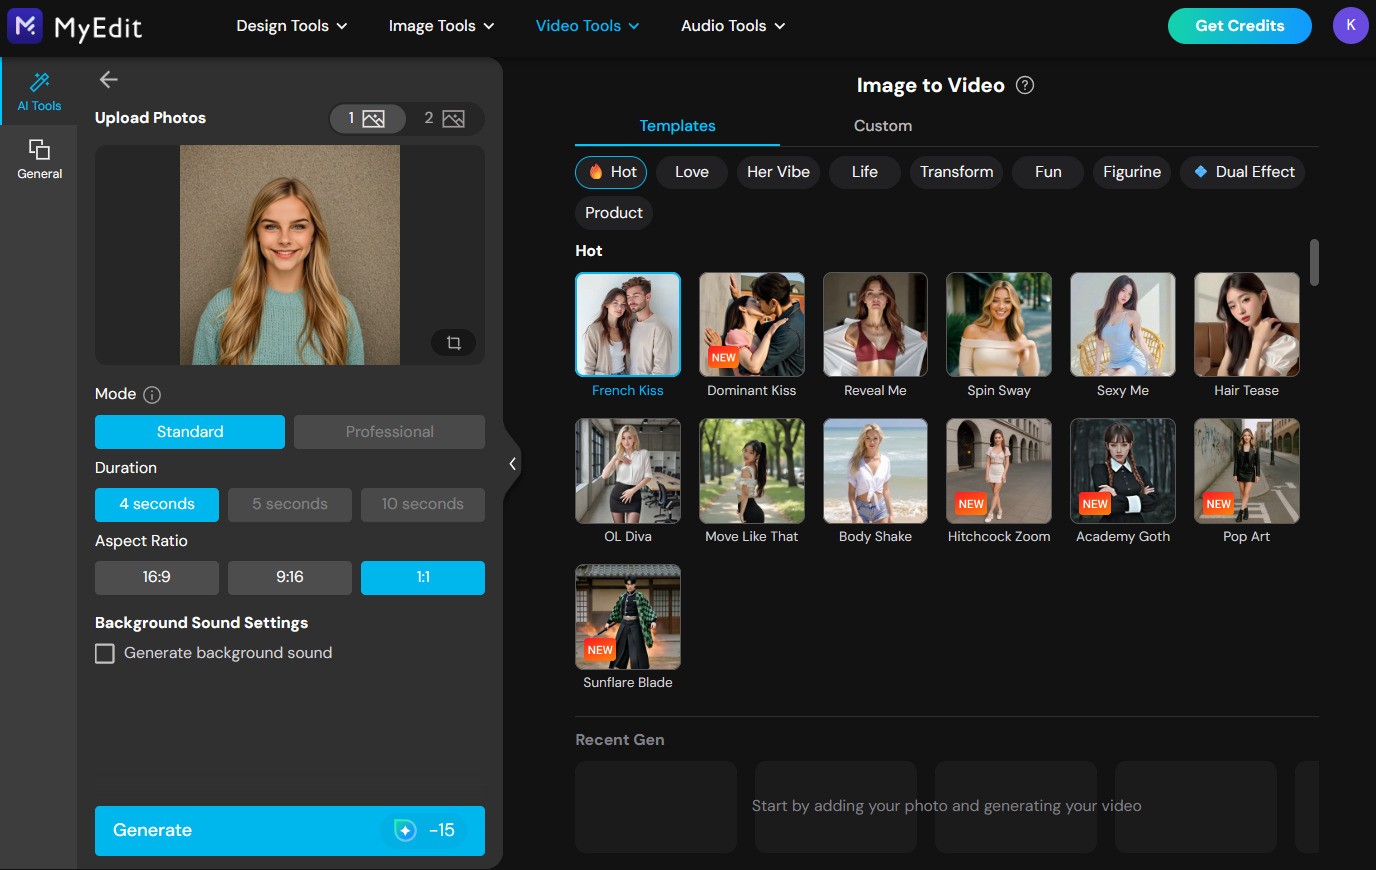This screenshot has width=1376, height=870.
Task: Set duration to 10 seconds
Action: point(423,505)
